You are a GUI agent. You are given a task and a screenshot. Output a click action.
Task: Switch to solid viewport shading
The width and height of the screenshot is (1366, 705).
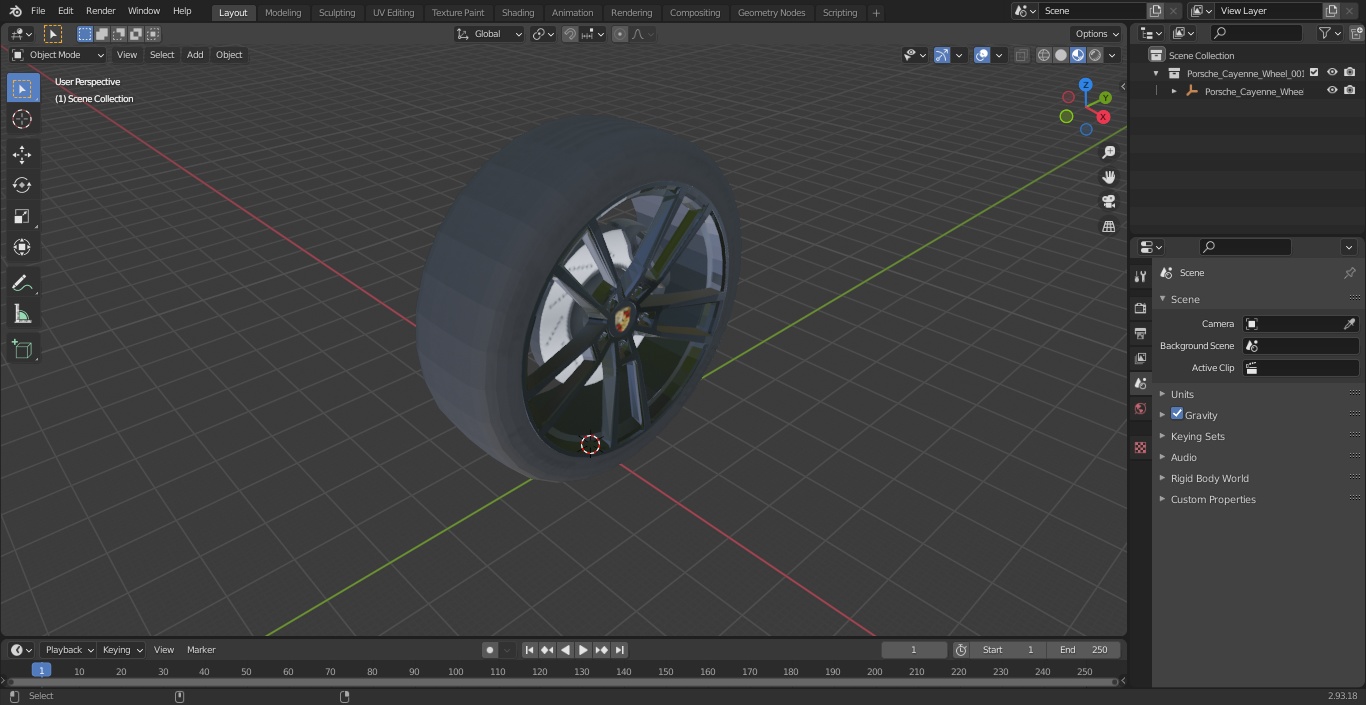point(1060,55)
